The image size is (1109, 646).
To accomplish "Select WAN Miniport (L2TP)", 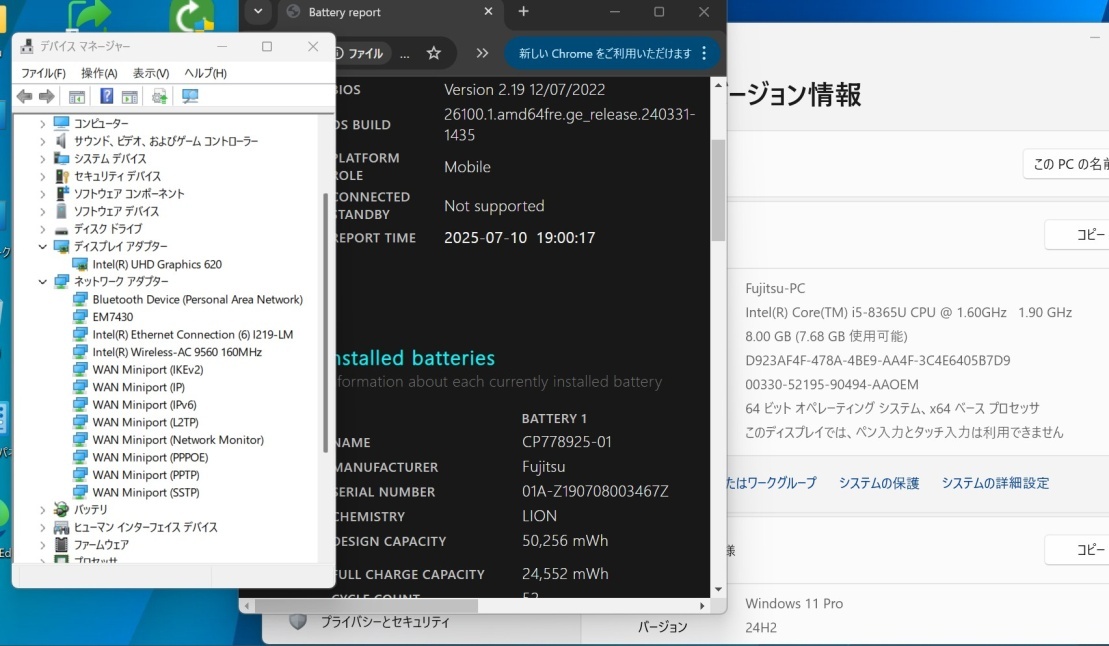I will [145, 422].
